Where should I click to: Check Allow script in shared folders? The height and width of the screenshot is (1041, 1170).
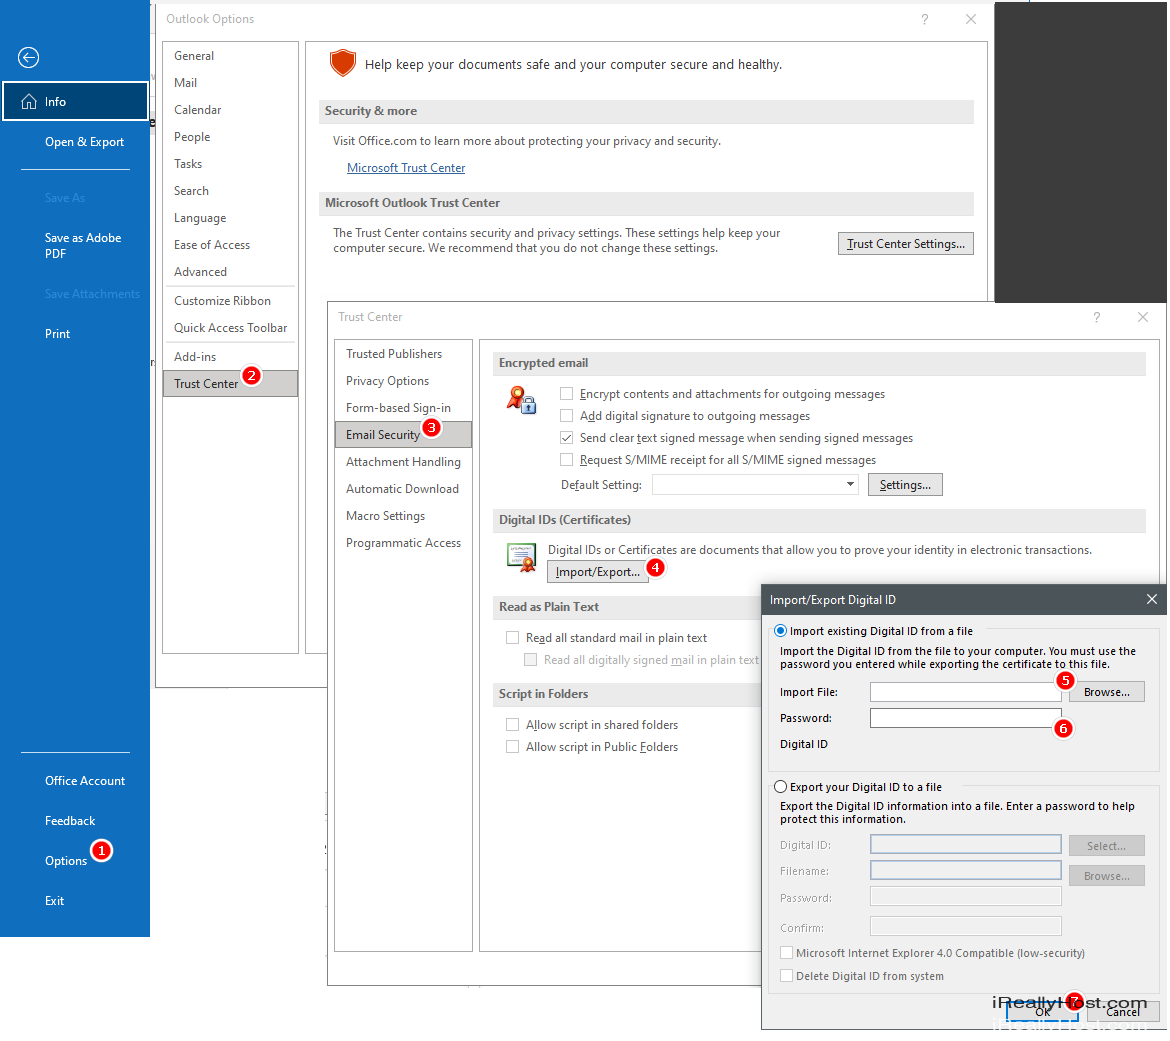tap(513, 725)
